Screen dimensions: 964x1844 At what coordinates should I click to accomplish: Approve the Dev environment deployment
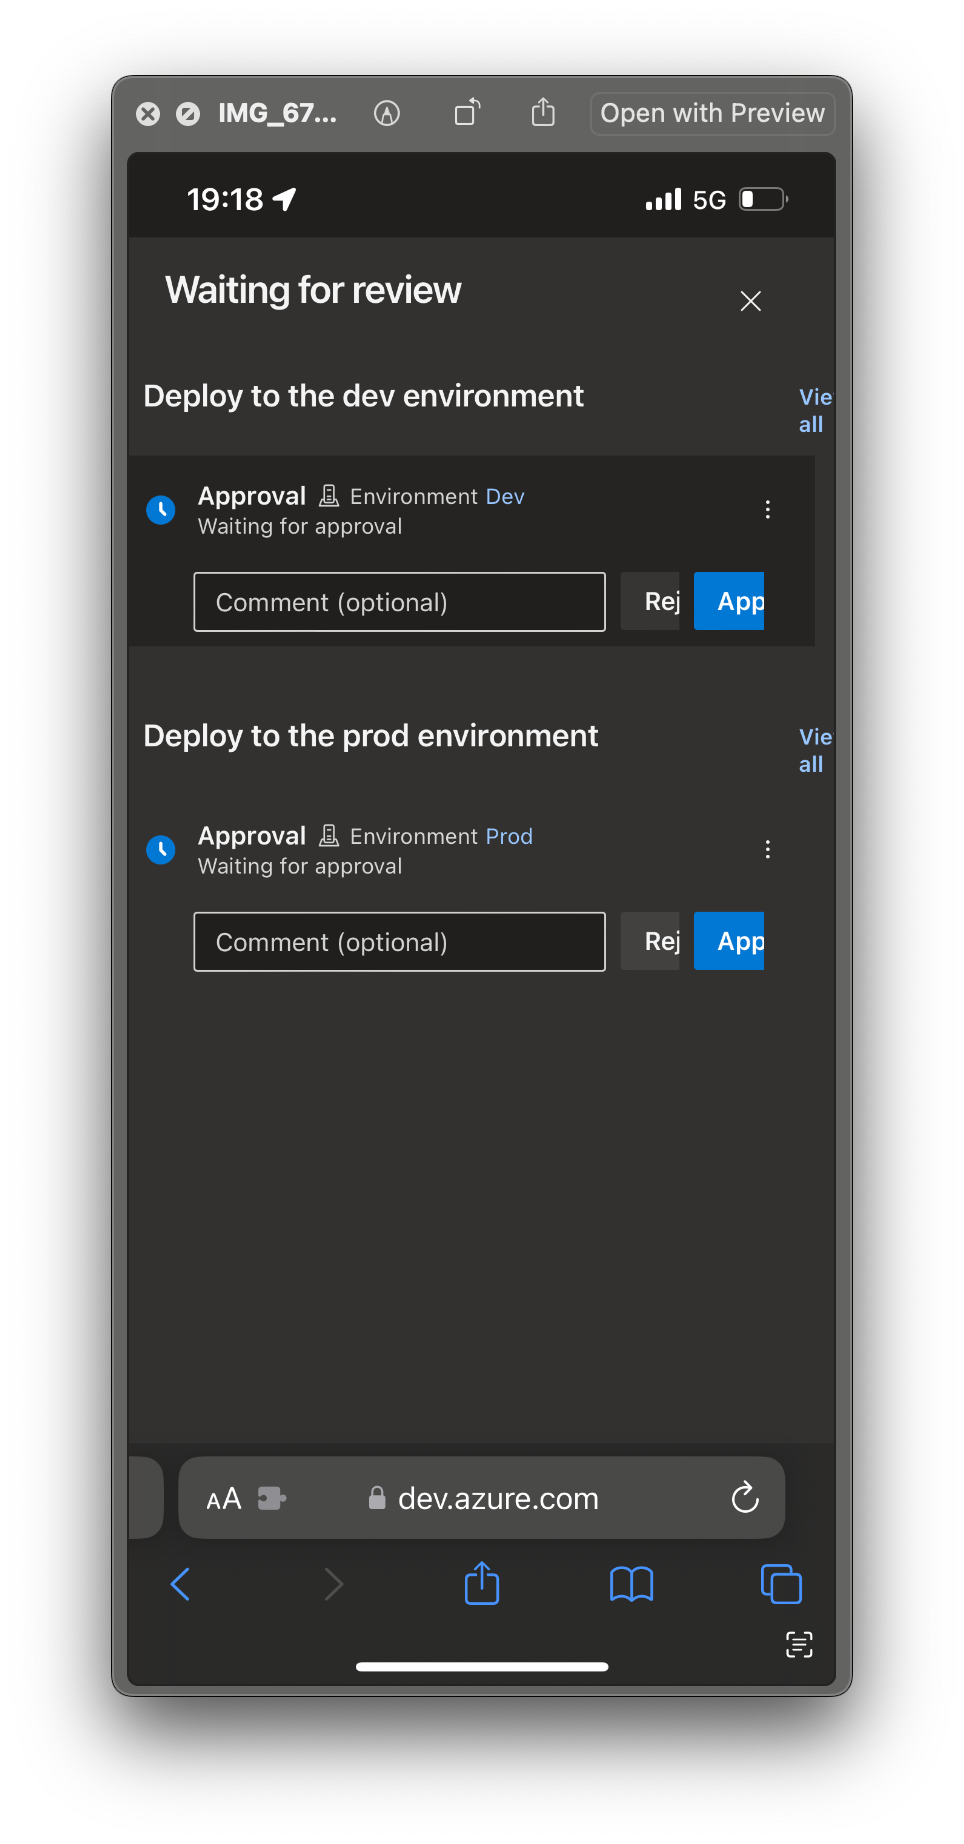[729, 601]
